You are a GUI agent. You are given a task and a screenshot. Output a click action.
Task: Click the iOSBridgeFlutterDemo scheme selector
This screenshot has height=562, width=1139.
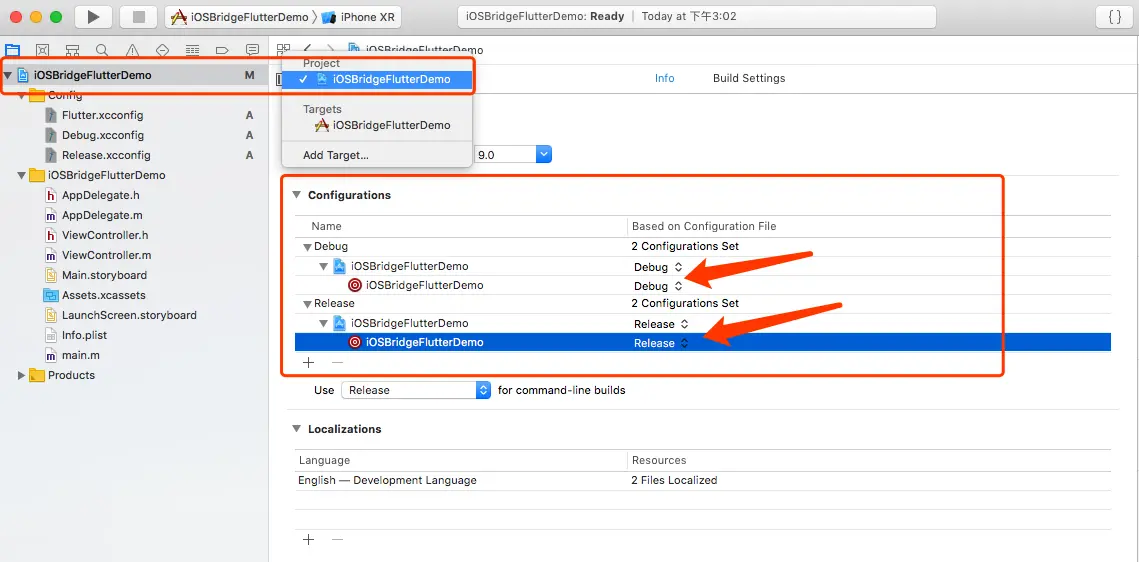click(x=240, y=17)
